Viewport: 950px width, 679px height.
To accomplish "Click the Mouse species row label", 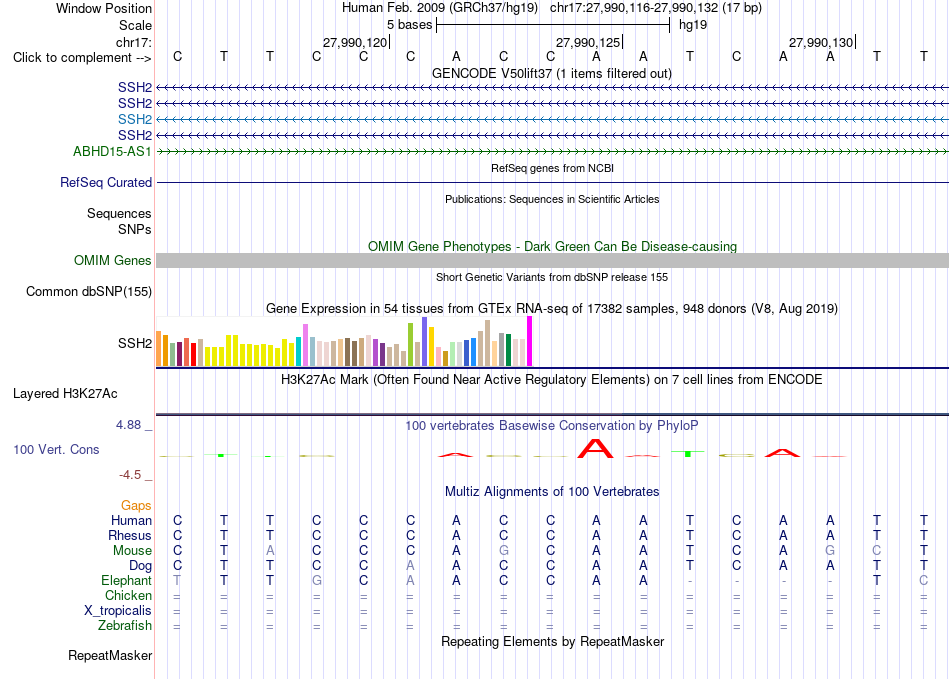I will coord(132,551).
